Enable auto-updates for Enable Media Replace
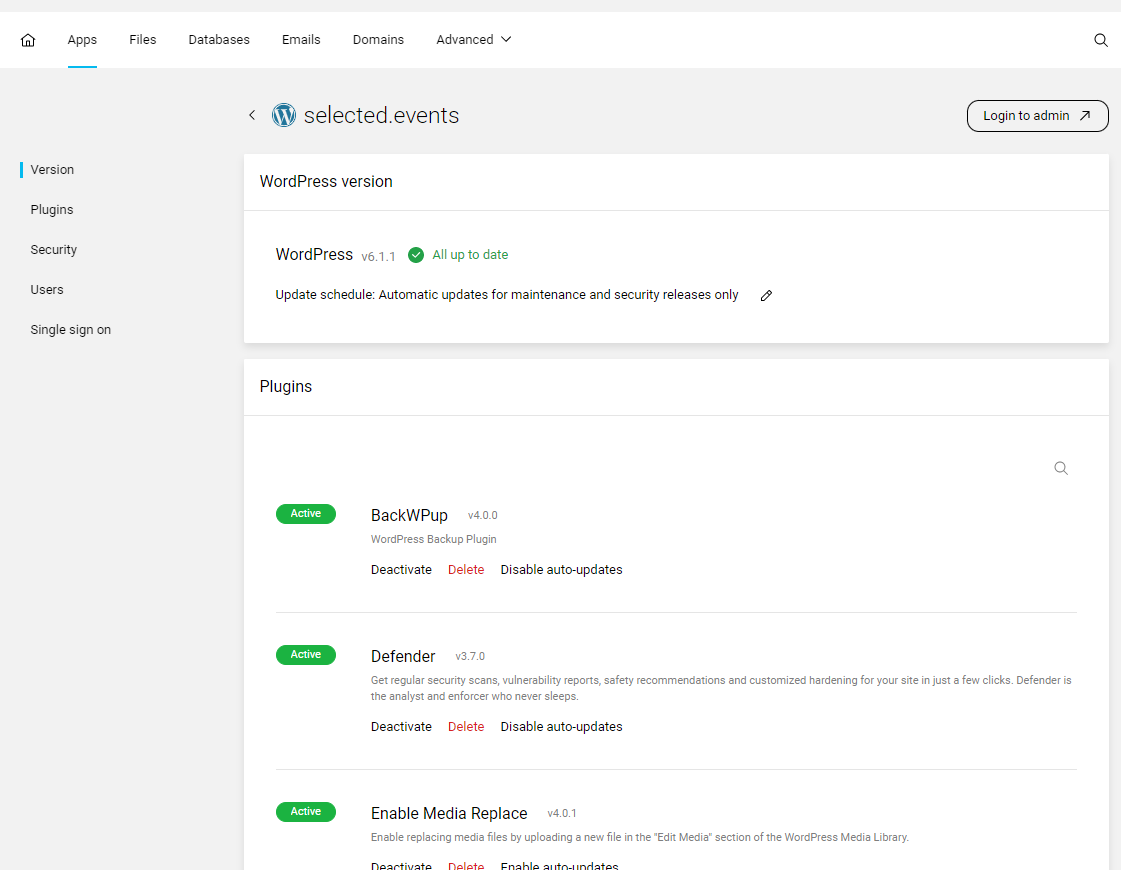 559,865
